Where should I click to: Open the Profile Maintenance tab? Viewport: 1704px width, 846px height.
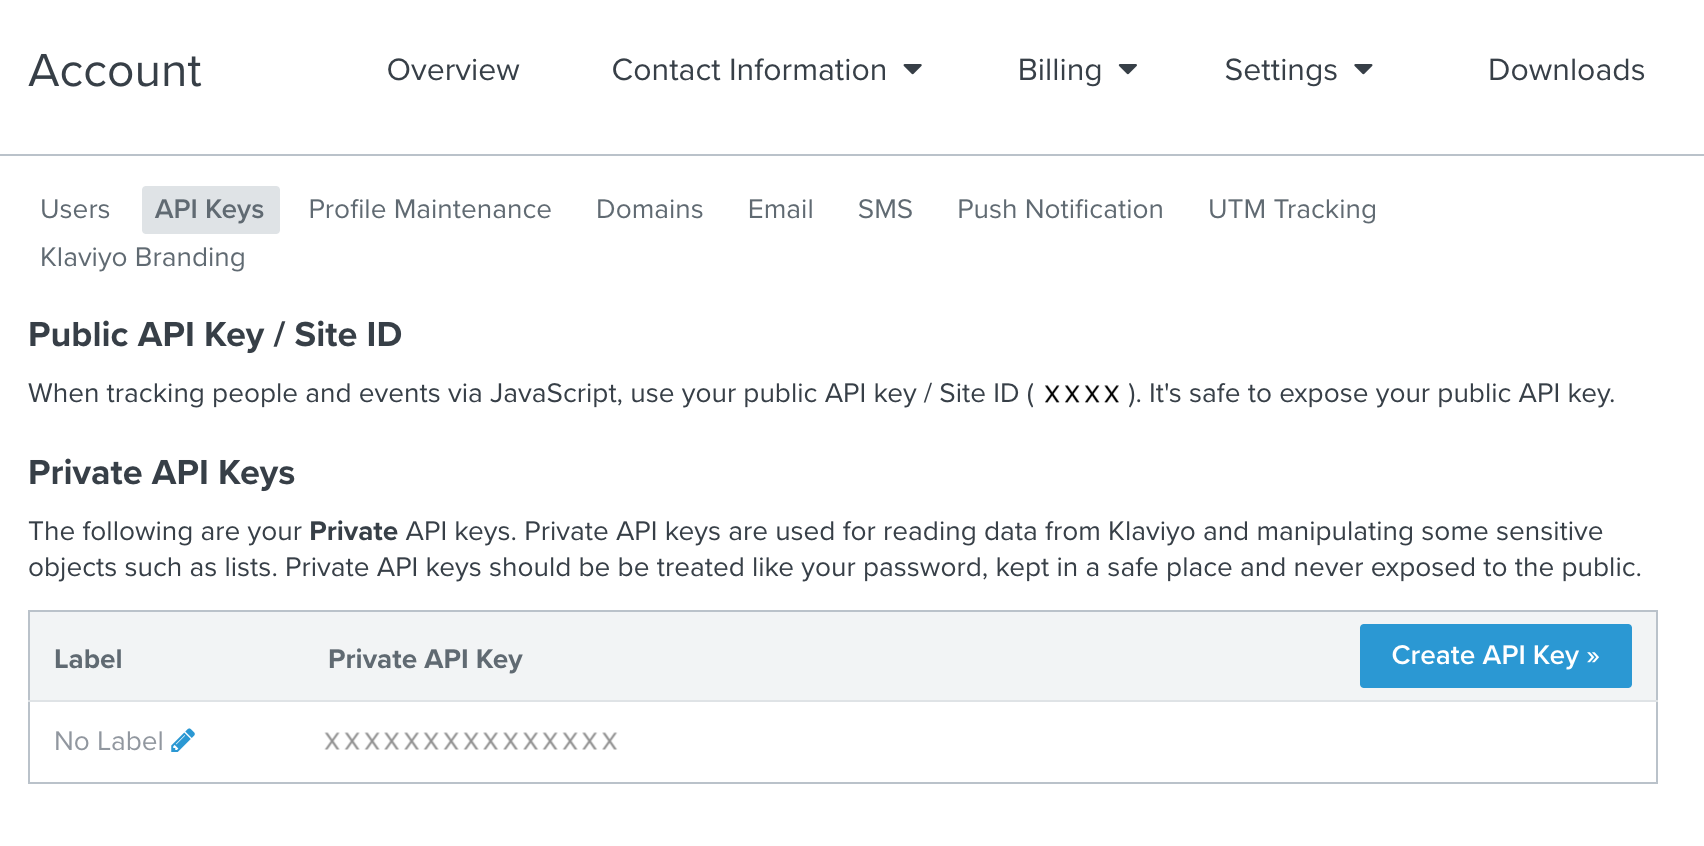point(430,209)
